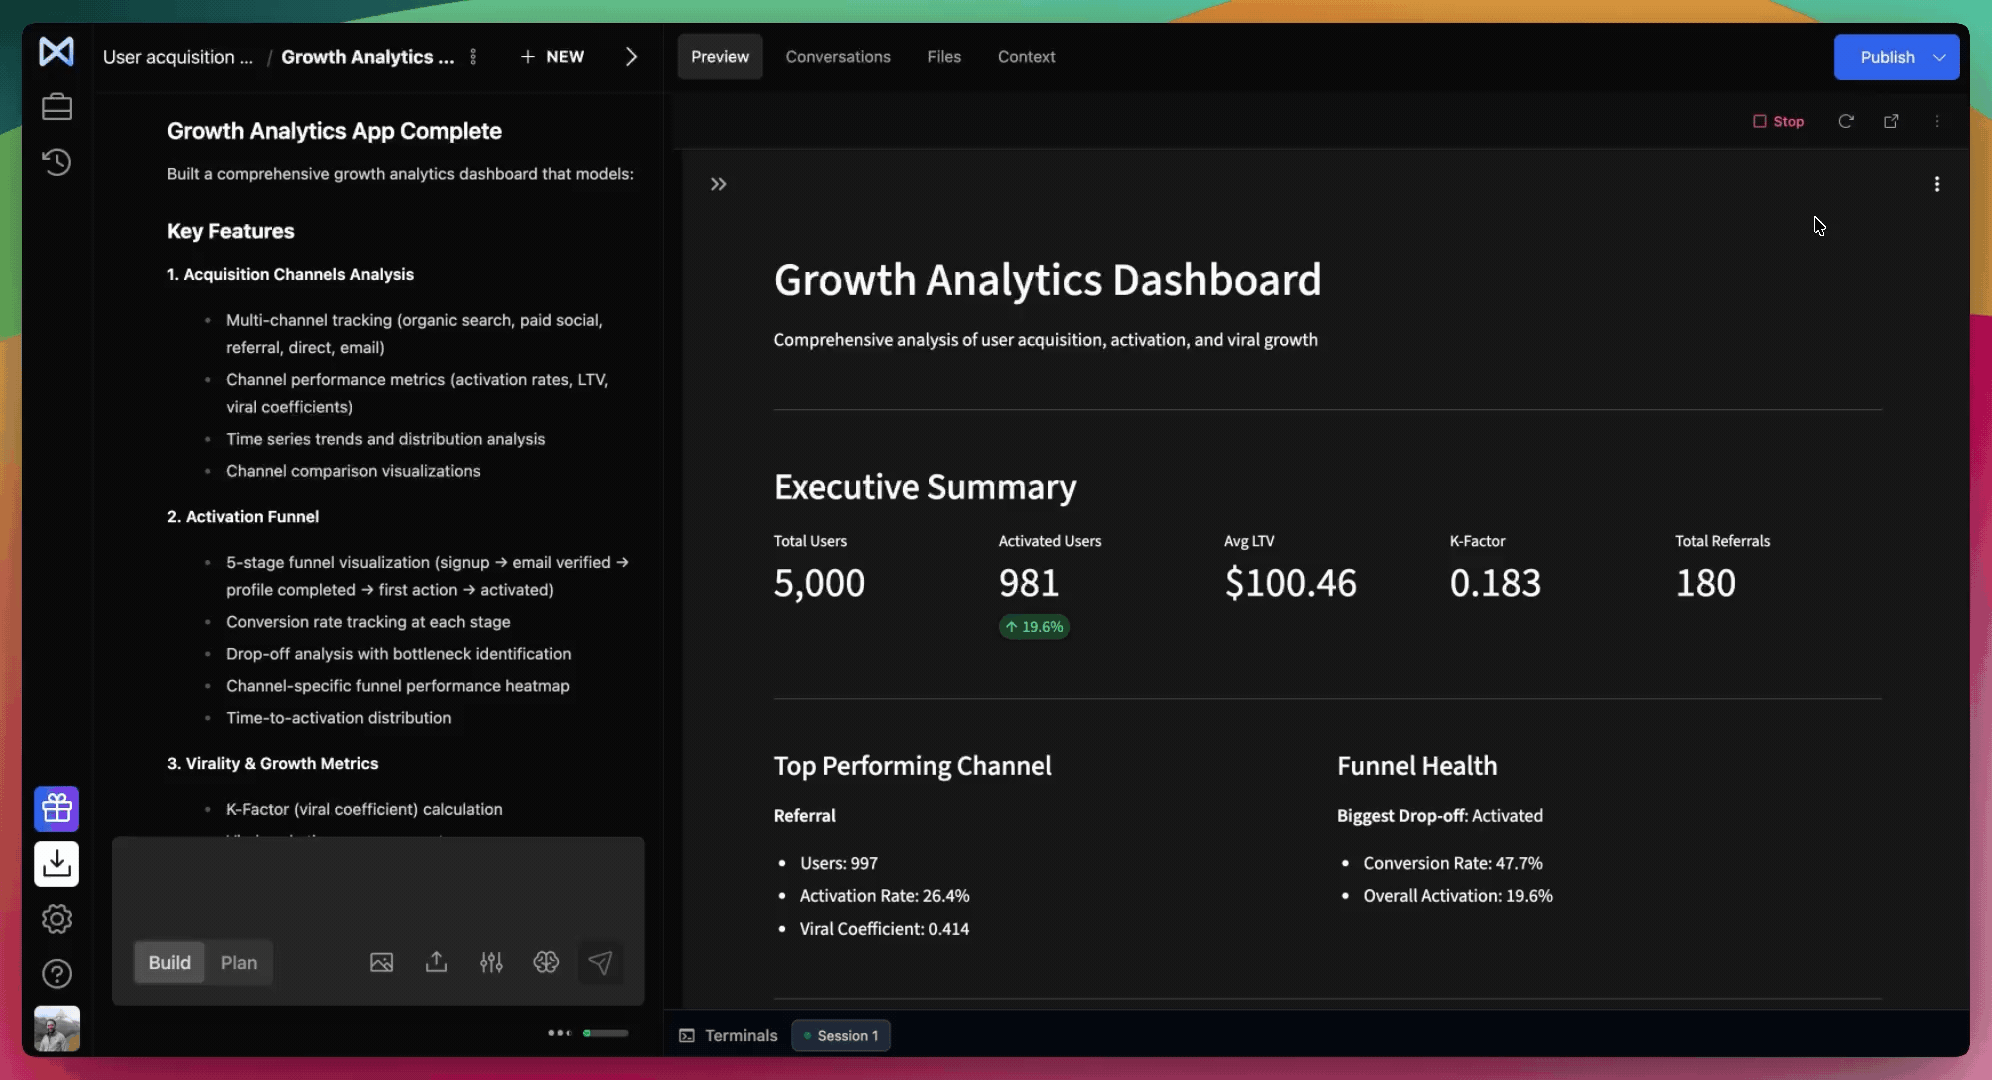This screenshot has height=1080, width=1992.
Task: Click the briefcase projects icon in sidebar
Action: click(x=57, y=107)
